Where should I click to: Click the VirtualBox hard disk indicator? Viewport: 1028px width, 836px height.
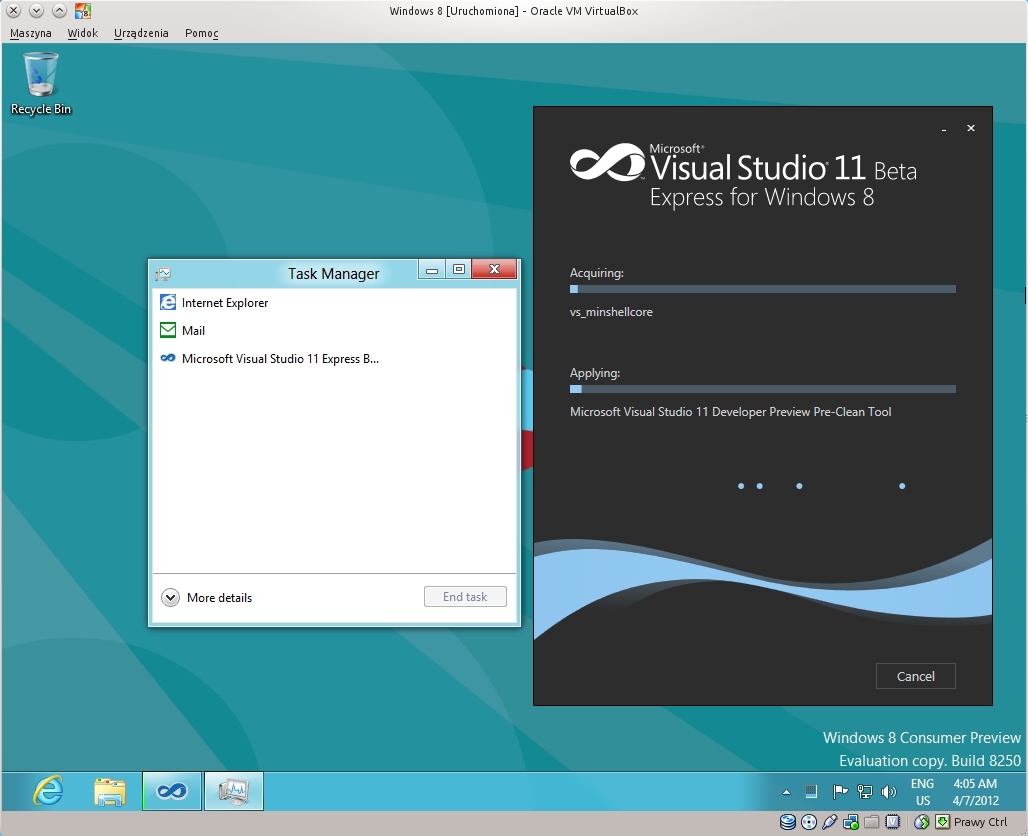coord(787,822)
